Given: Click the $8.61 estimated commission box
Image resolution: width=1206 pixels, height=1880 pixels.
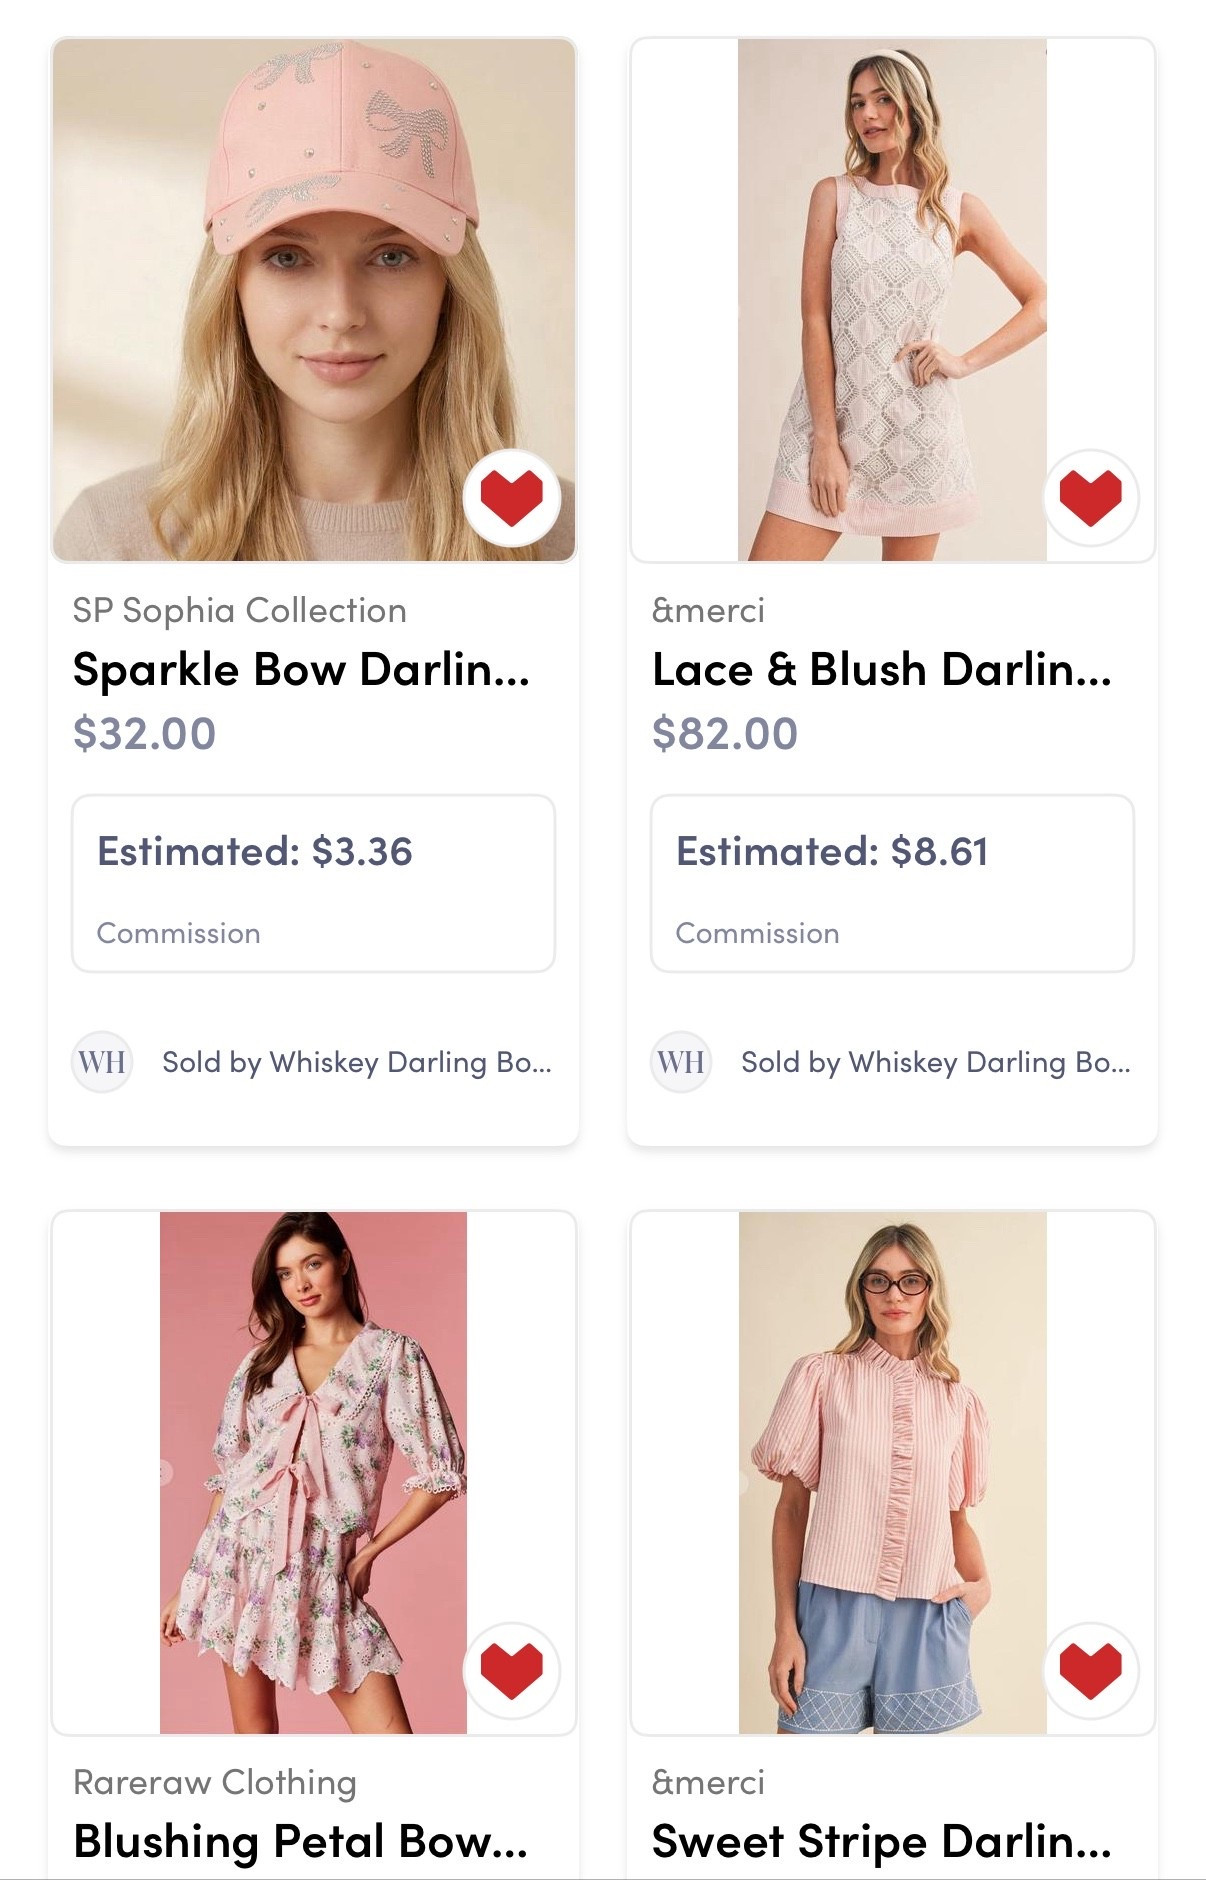Looking at the screenshot, I should pyautogui.click(x=892, y=883).
